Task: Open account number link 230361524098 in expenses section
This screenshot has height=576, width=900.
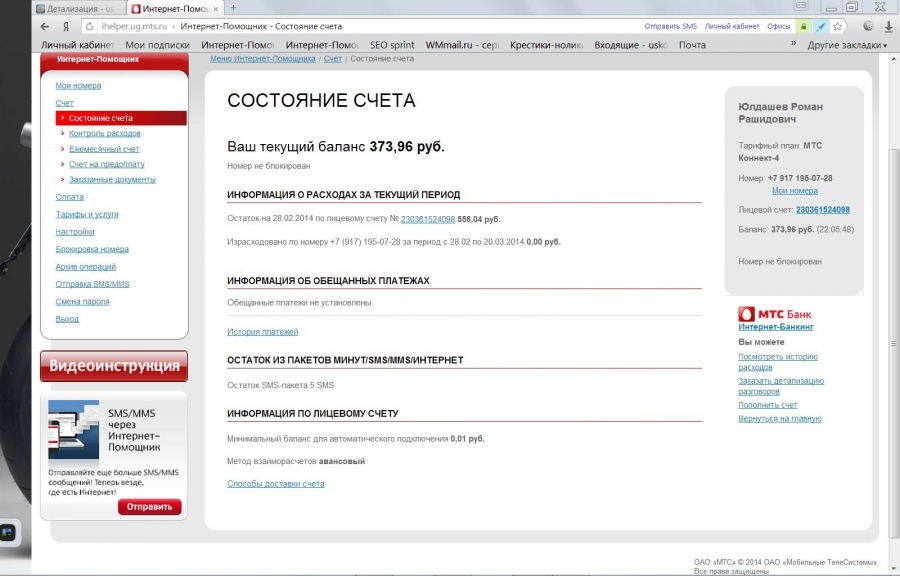Action: [x=428, y=219]
